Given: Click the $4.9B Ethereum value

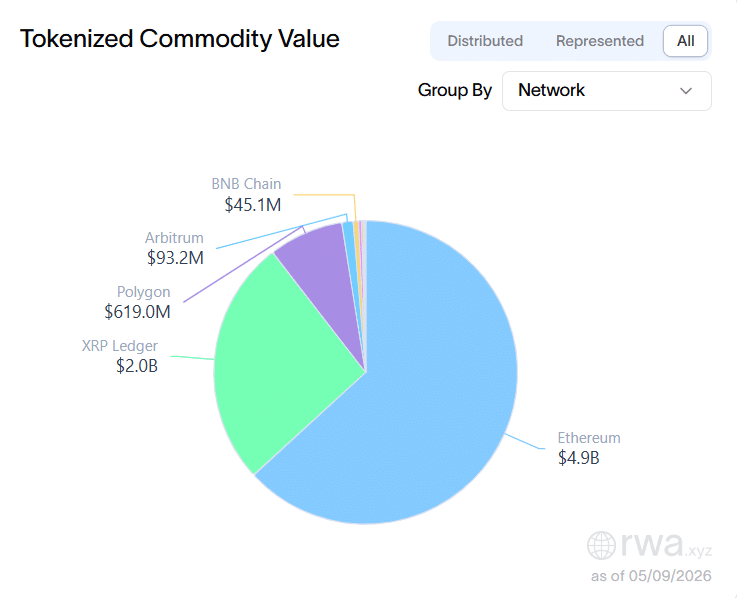Looking at the screenshot, I should coord(579,458).
